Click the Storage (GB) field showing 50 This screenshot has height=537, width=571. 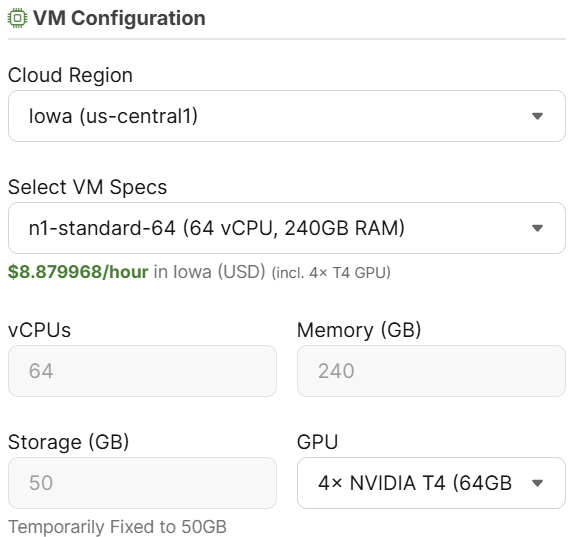[x=142, y=483]
